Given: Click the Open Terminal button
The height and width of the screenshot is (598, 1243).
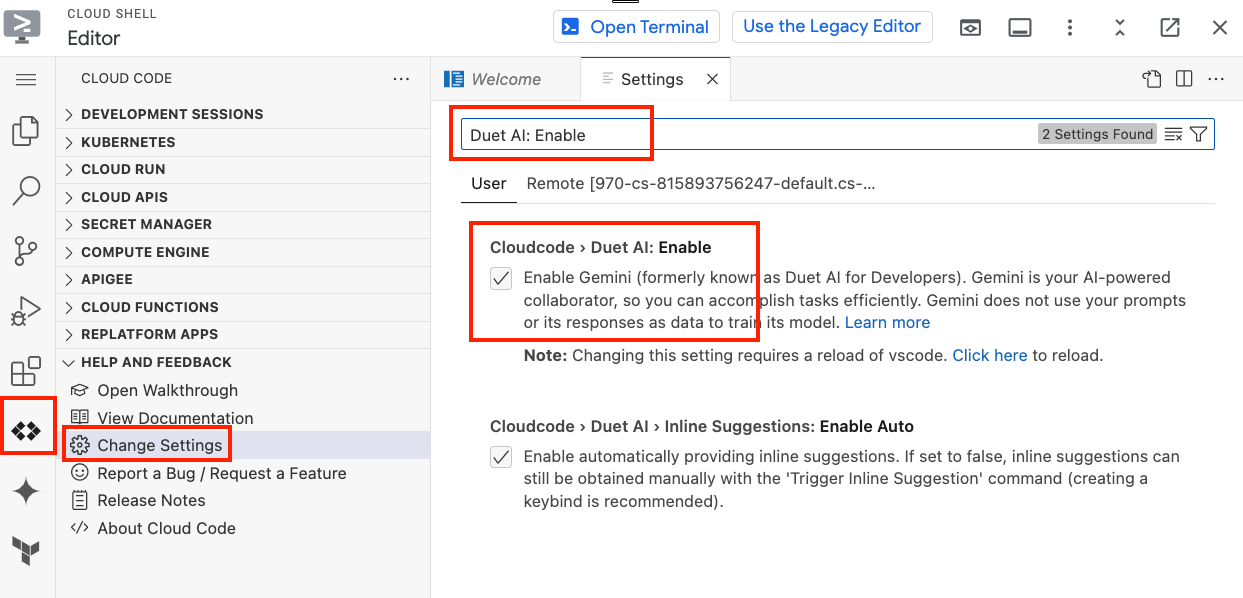Looking at the screenshot, I should (637, 27).
